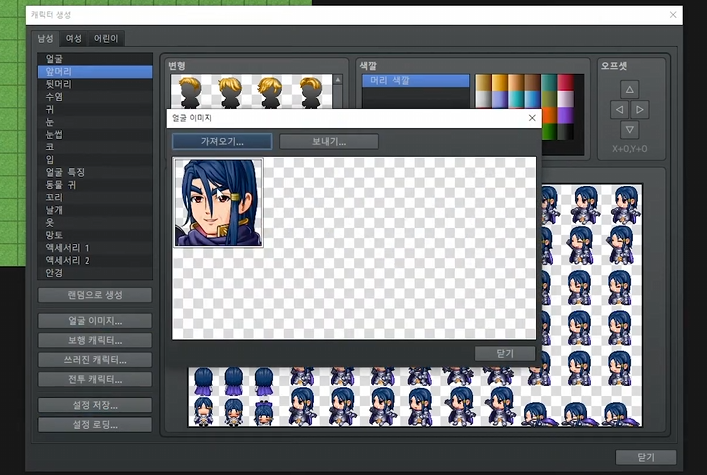Pick the crimson red hair color swatch
Viewport: 707px width, 475px height.
point(566,83)
